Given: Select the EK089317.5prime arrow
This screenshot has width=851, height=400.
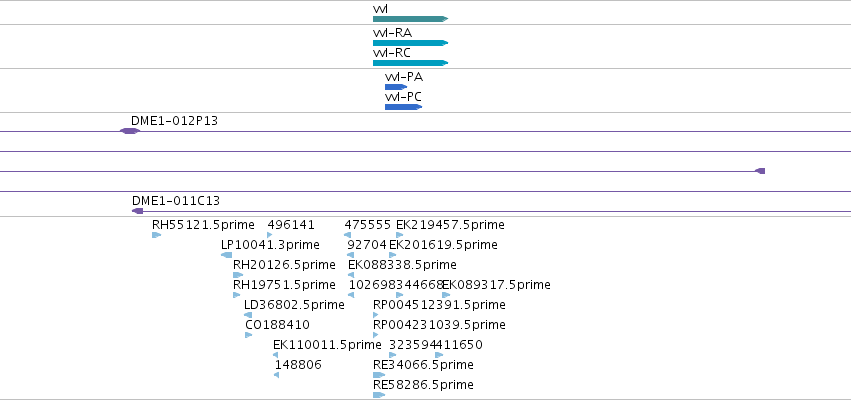Looking at the screenshot, I should (x=446, y=295).
